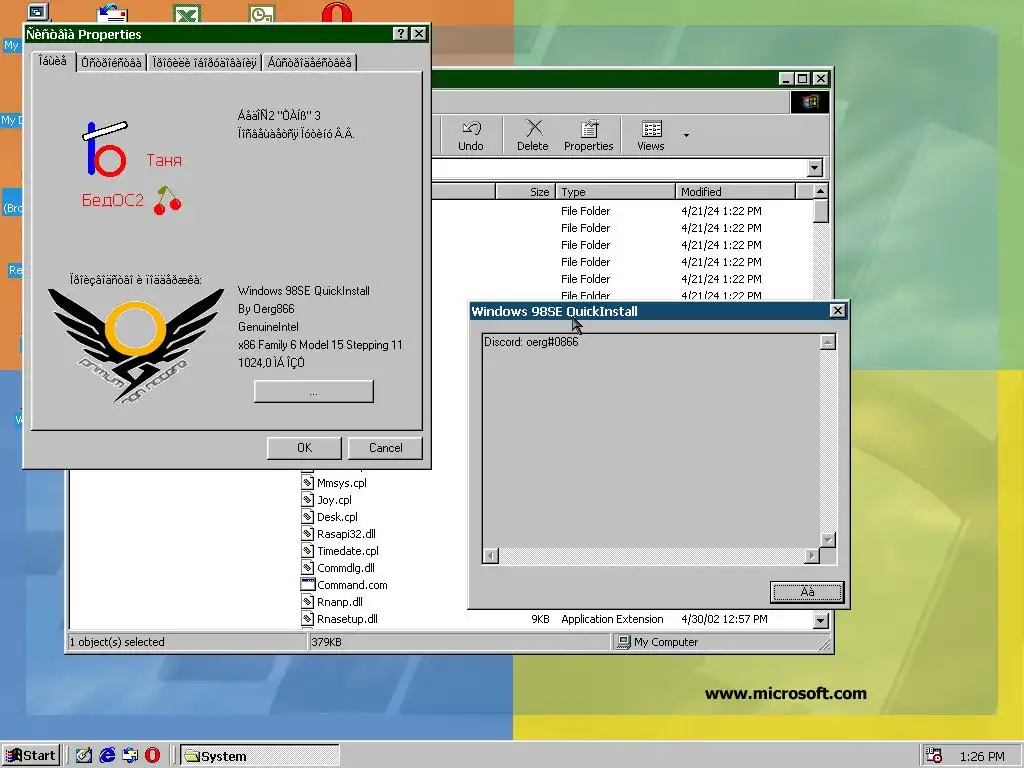Image resolution: width=1024 pixels, height=768 pixels.
Task: Click the Explorer scrollbar up arrow
Action: 821,191
